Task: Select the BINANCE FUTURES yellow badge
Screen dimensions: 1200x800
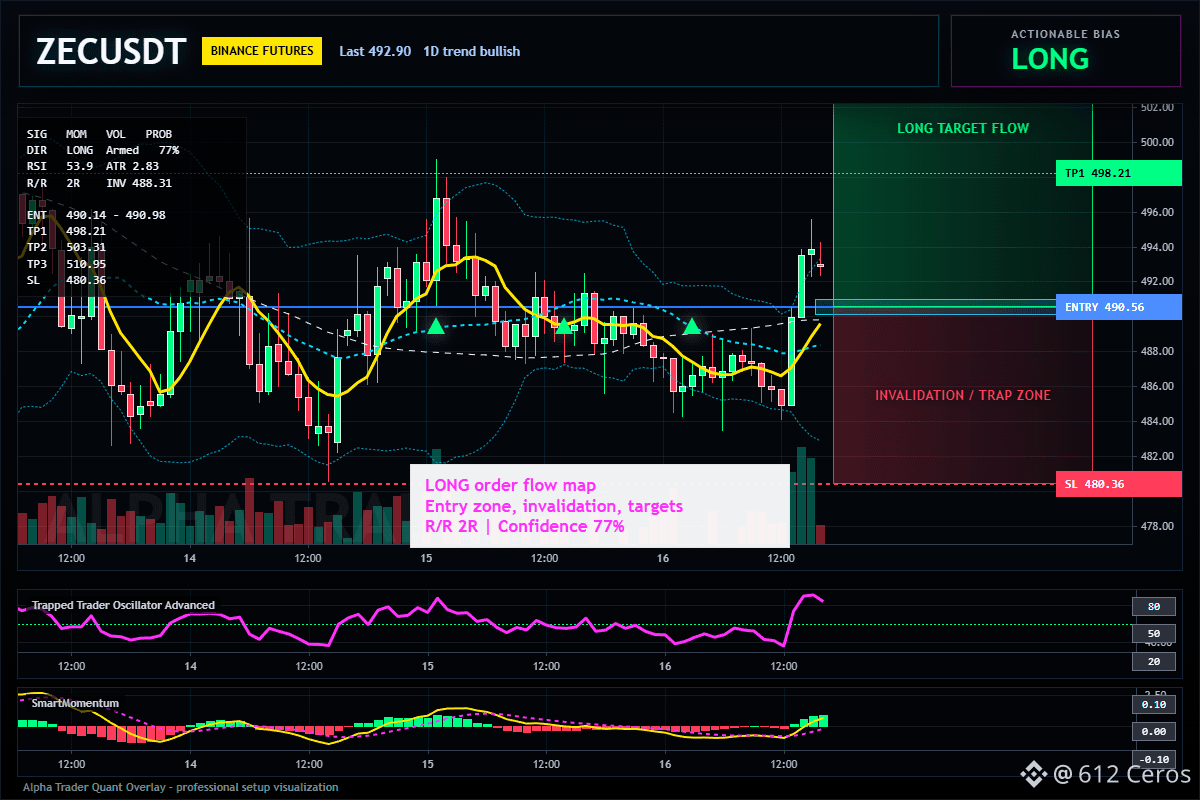Action: [x=262, y=51]
